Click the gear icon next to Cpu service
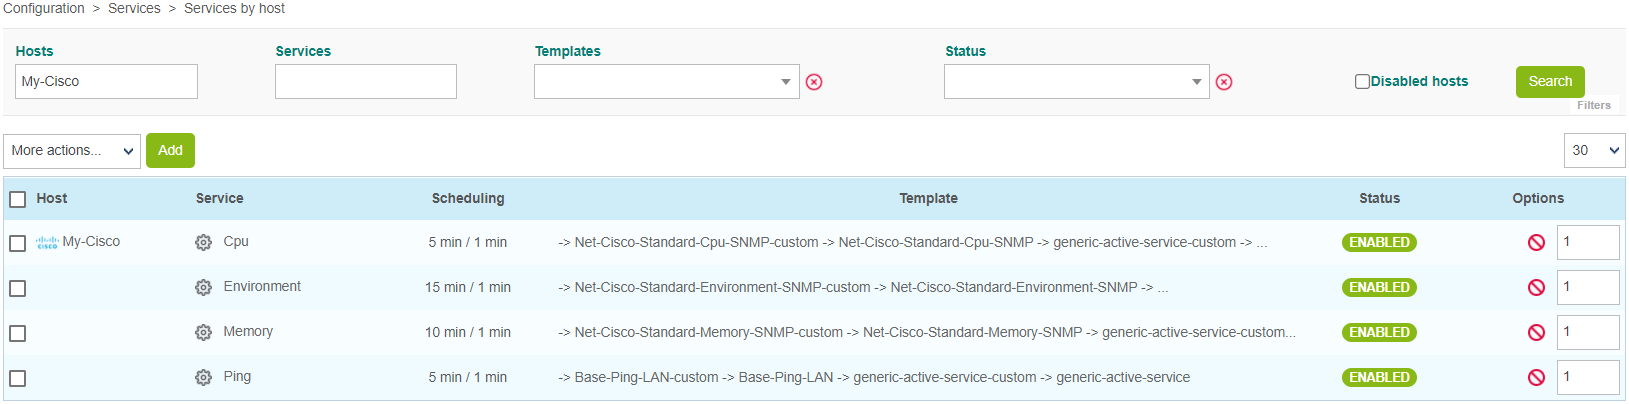Screen dimensions: 1629x404 (x=203, y=243)
